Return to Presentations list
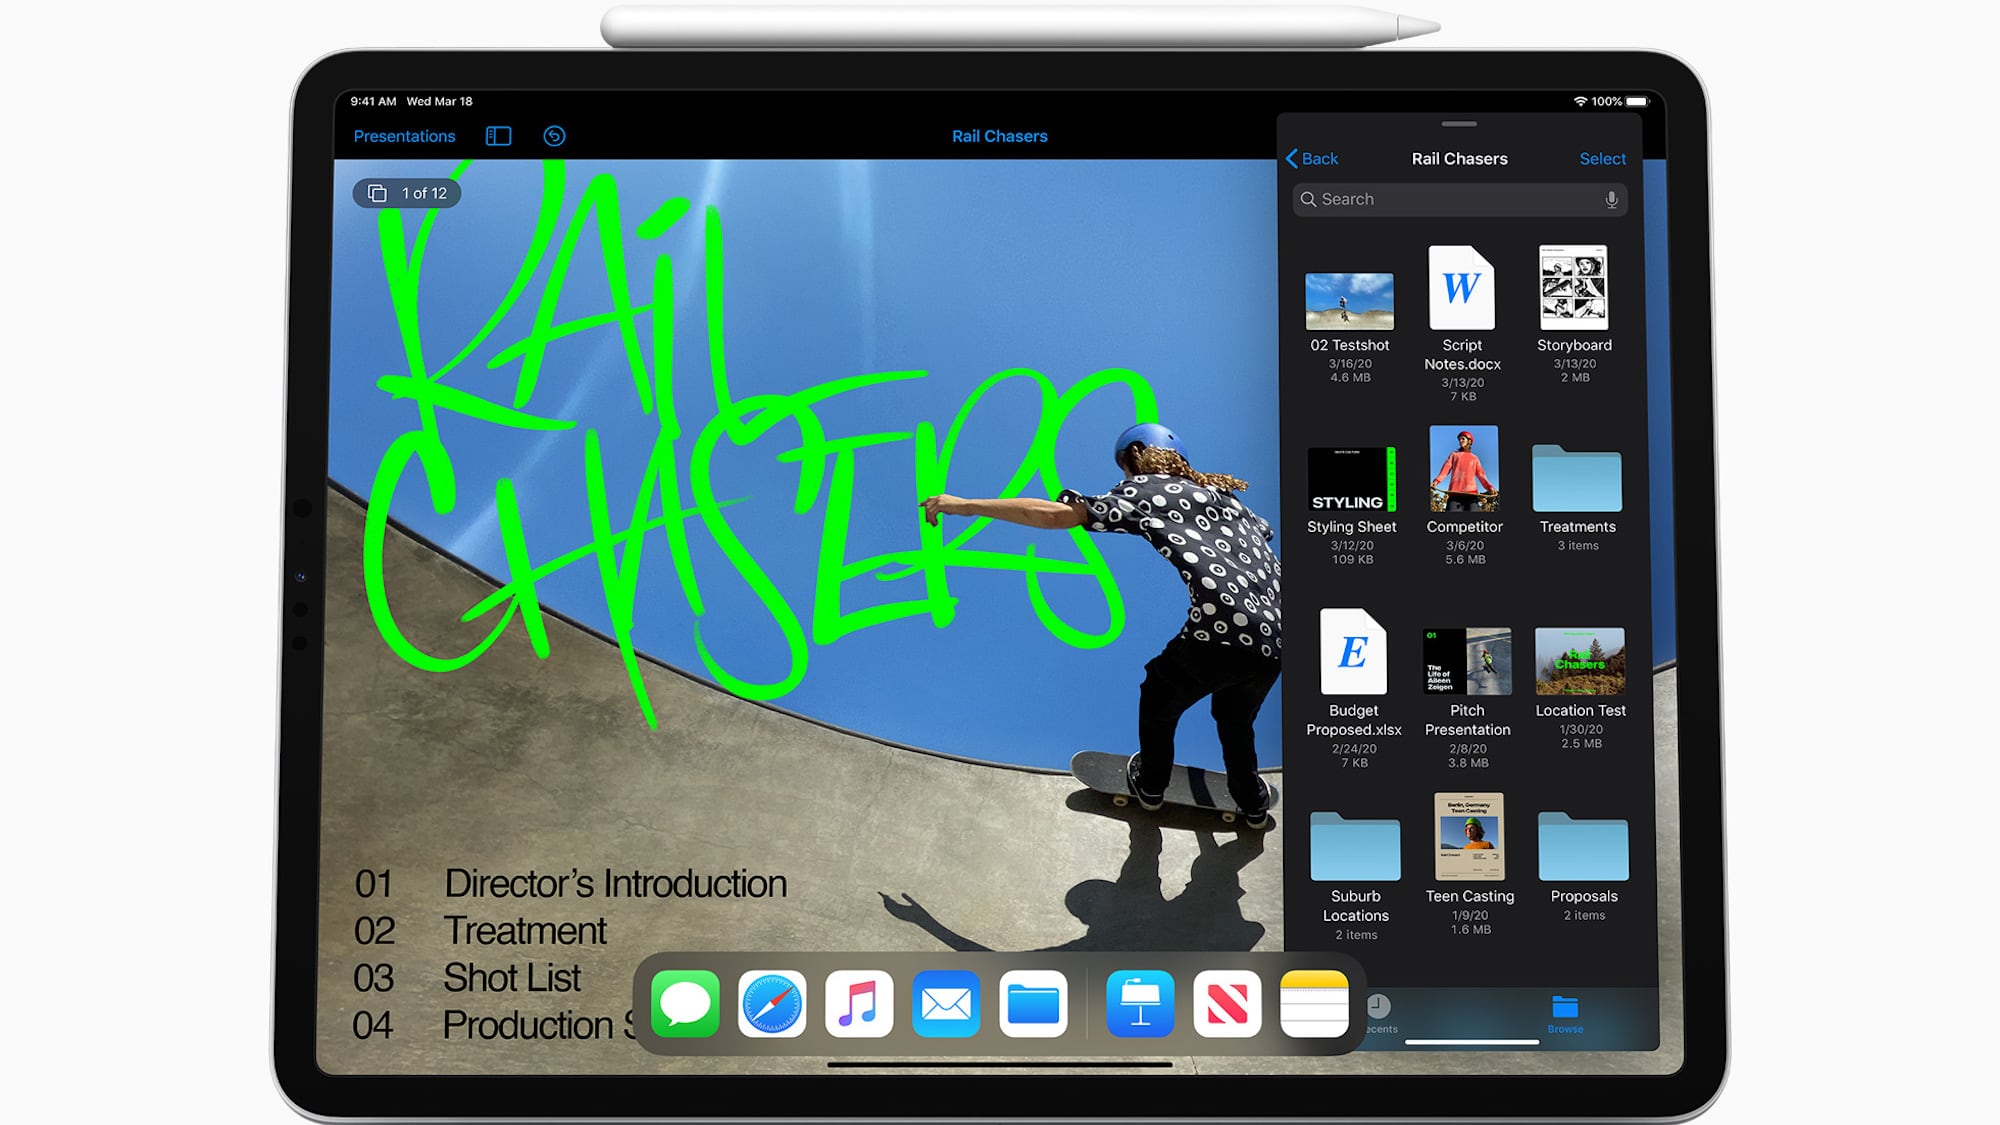The width and height of the screenshot is (2000, 1125). coord(404,136)
